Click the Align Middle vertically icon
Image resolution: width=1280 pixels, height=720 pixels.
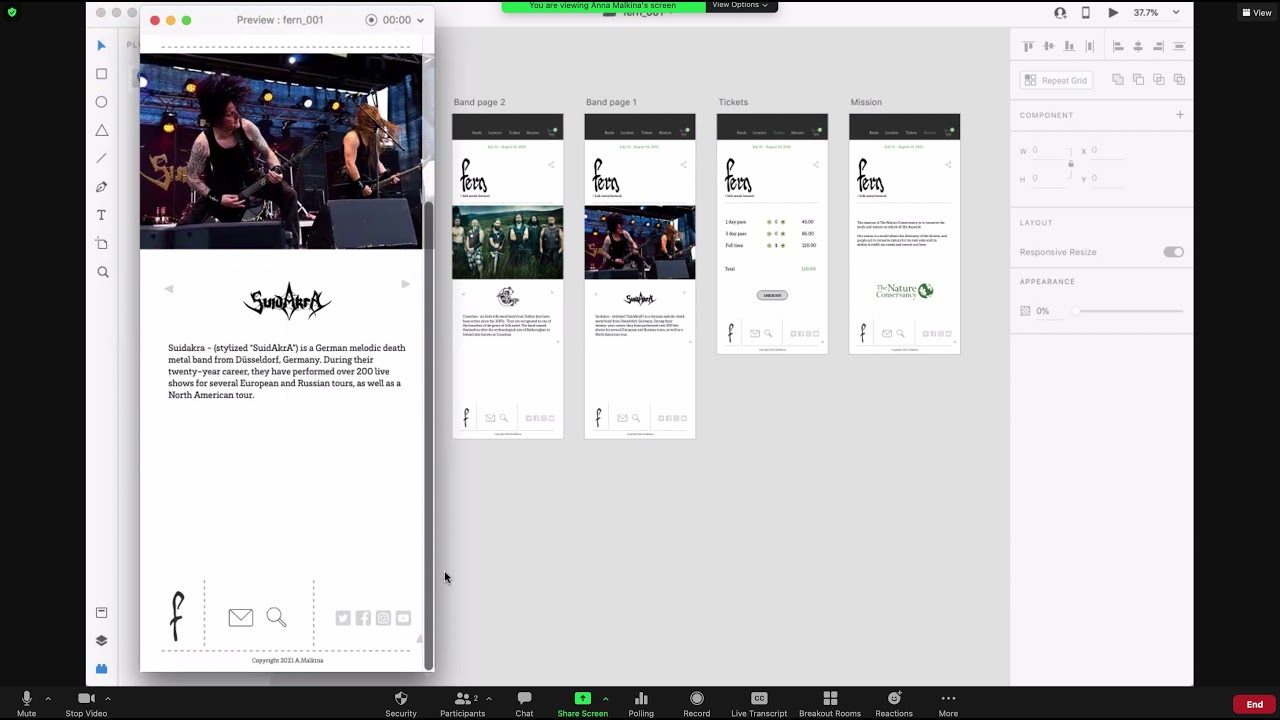[x=1049, y=46]
